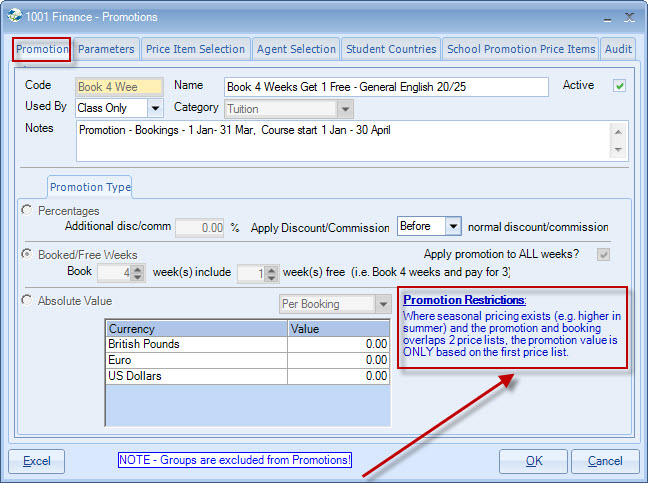The image size is (648, 483).
Task: Export using the Excel button
Action: click(x=37, y=461)
